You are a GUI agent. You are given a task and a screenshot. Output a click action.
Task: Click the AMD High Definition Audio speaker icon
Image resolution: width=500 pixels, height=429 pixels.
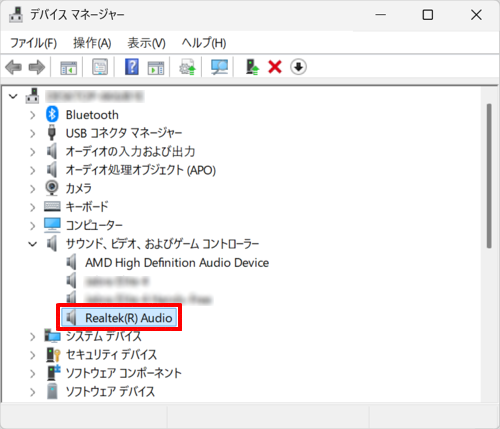pos(71,262)
